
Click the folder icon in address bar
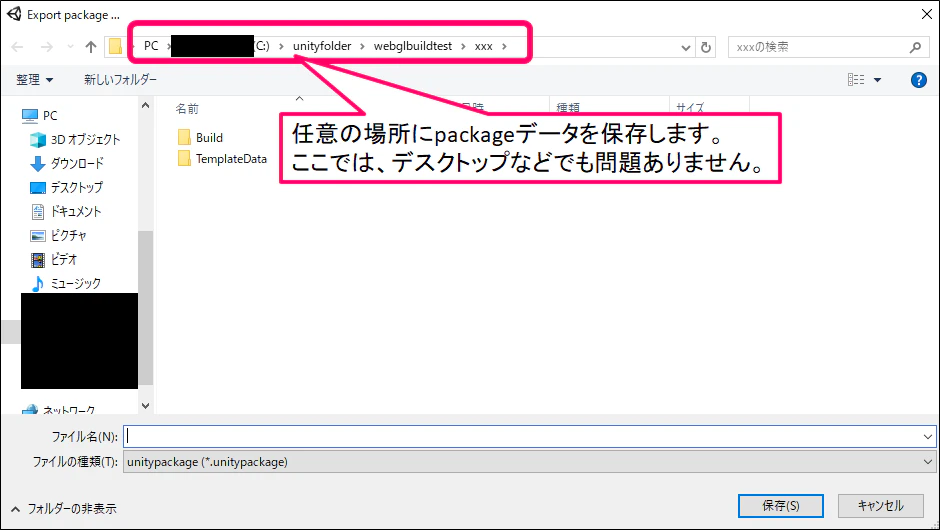tap(115, 46)
